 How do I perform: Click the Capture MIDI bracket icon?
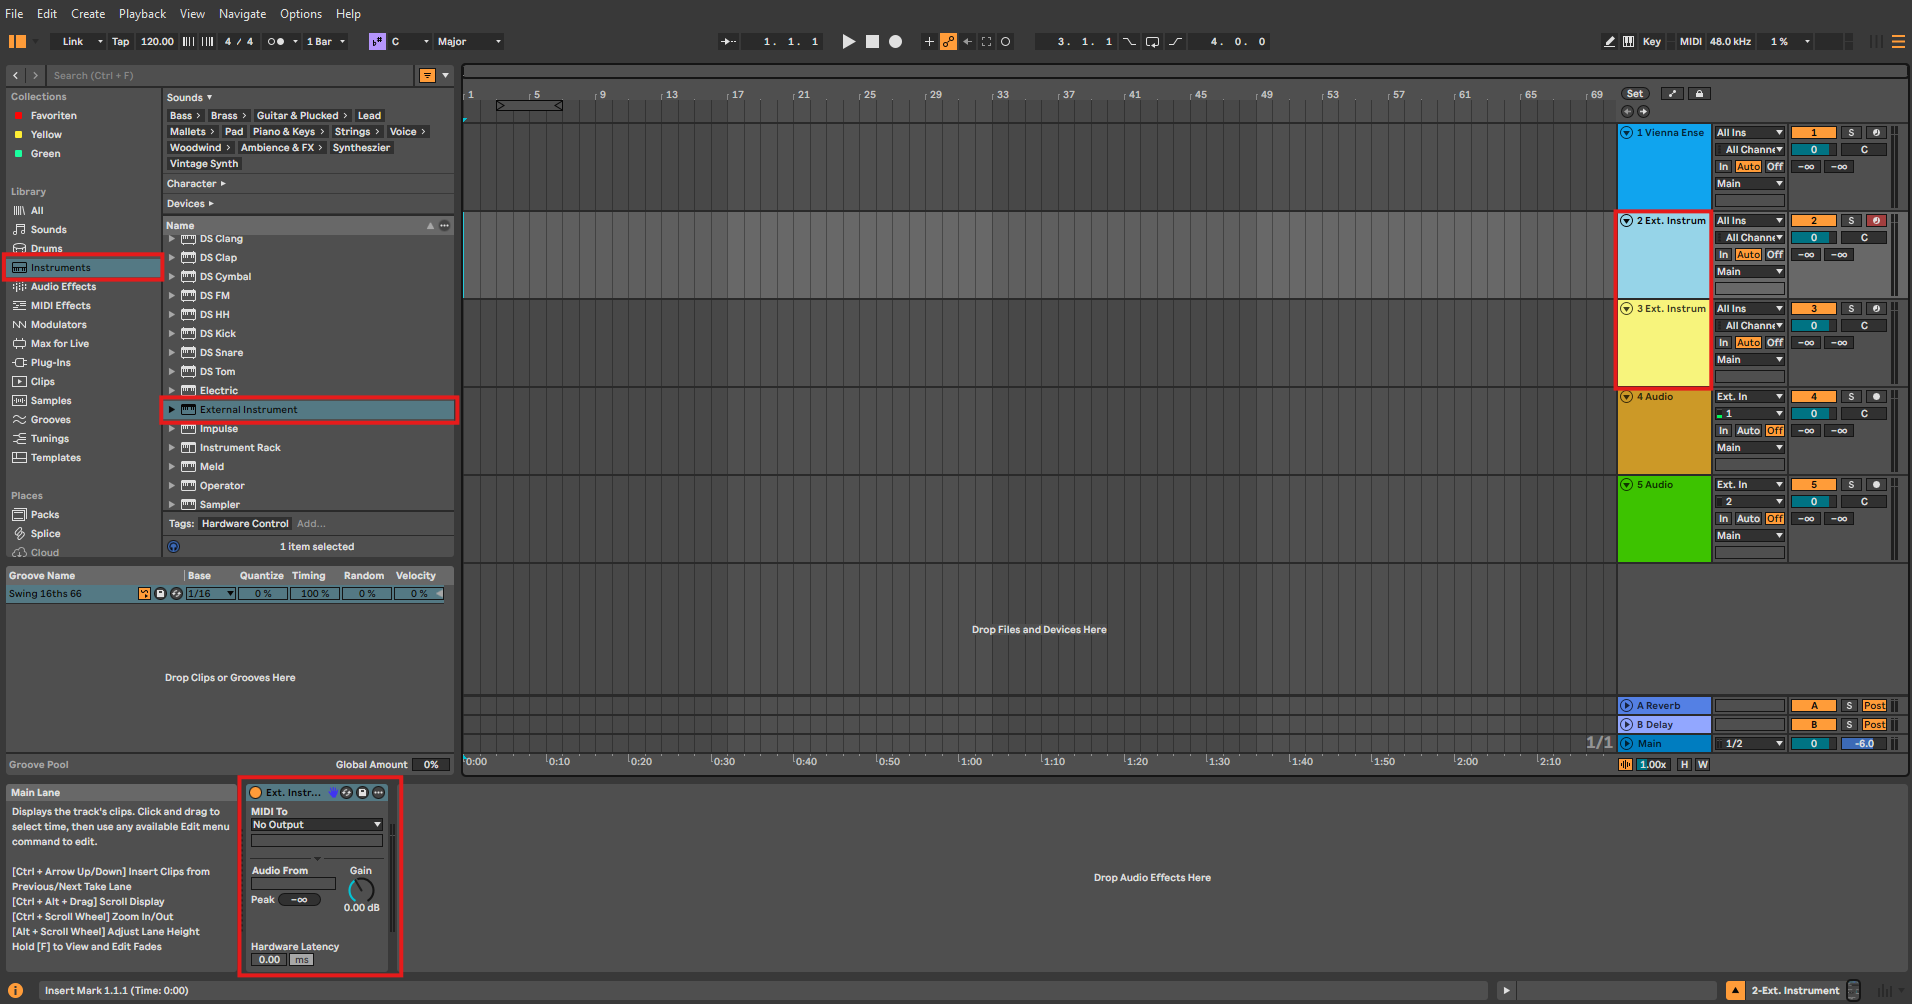[x=987, y=42]
